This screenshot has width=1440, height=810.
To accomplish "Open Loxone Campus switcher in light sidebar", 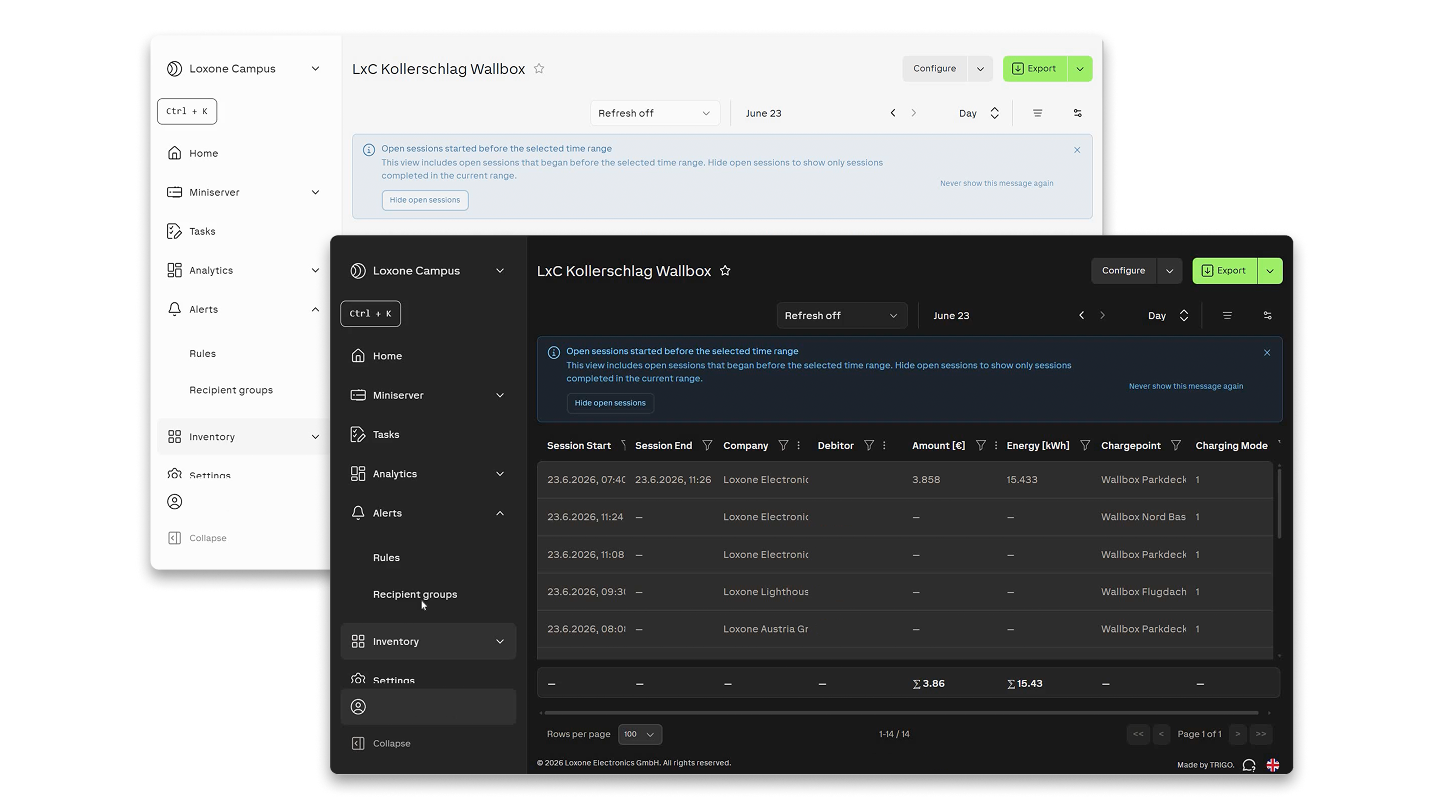I will (243, 69).
